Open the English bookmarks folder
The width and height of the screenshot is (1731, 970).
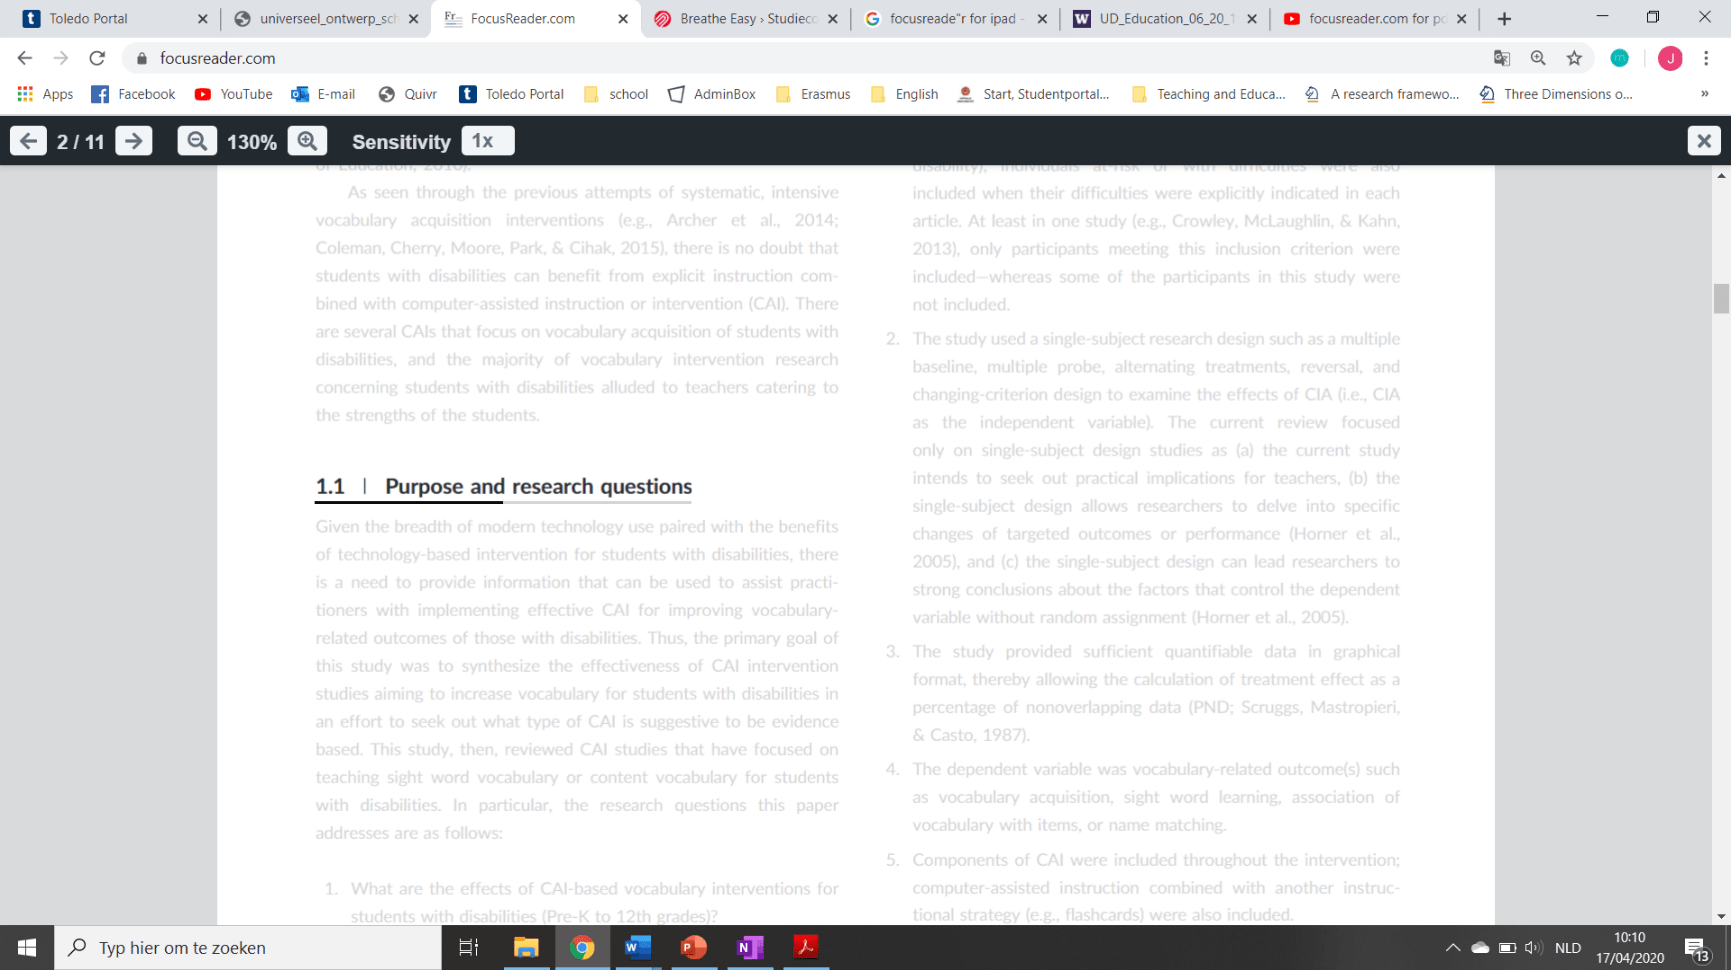(905, 94)
